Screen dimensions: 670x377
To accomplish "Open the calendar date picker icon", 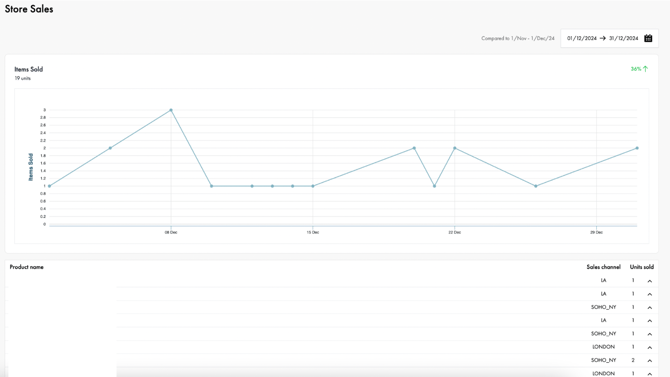I will coord(648,38).
